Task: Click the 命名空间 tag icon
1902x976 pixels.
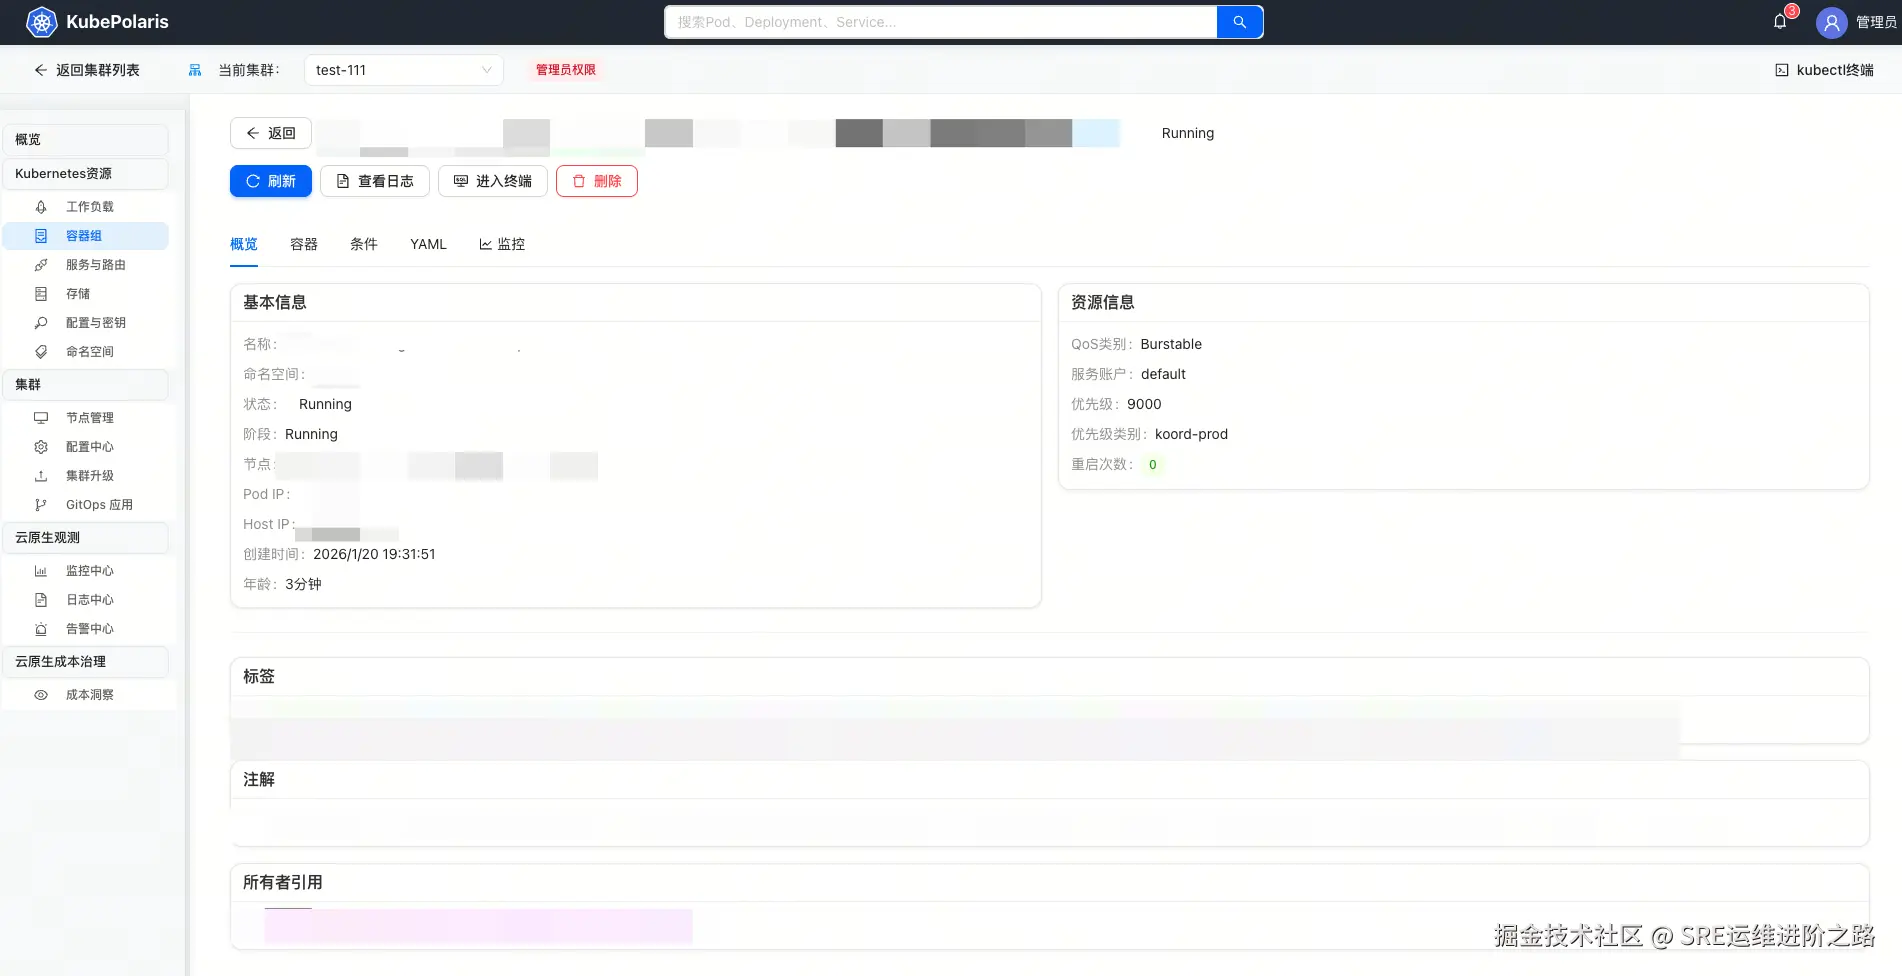Action: (41, 352)
